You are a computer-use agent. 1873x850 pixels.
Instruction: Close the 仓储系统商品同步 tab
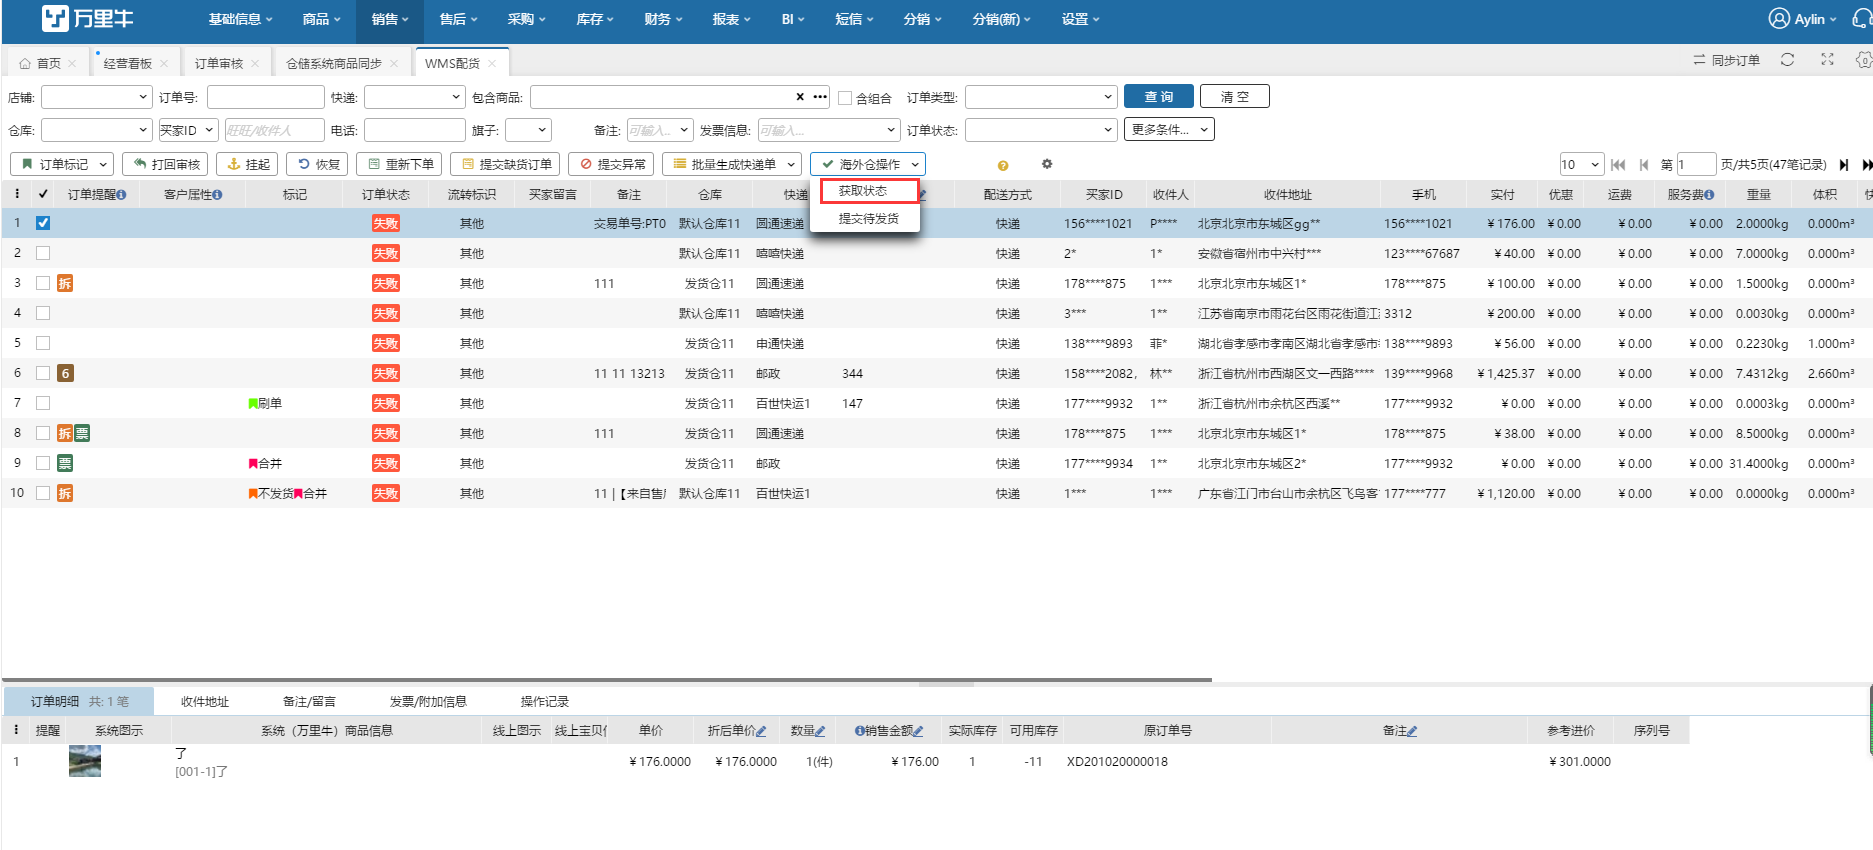click(394, 63)
